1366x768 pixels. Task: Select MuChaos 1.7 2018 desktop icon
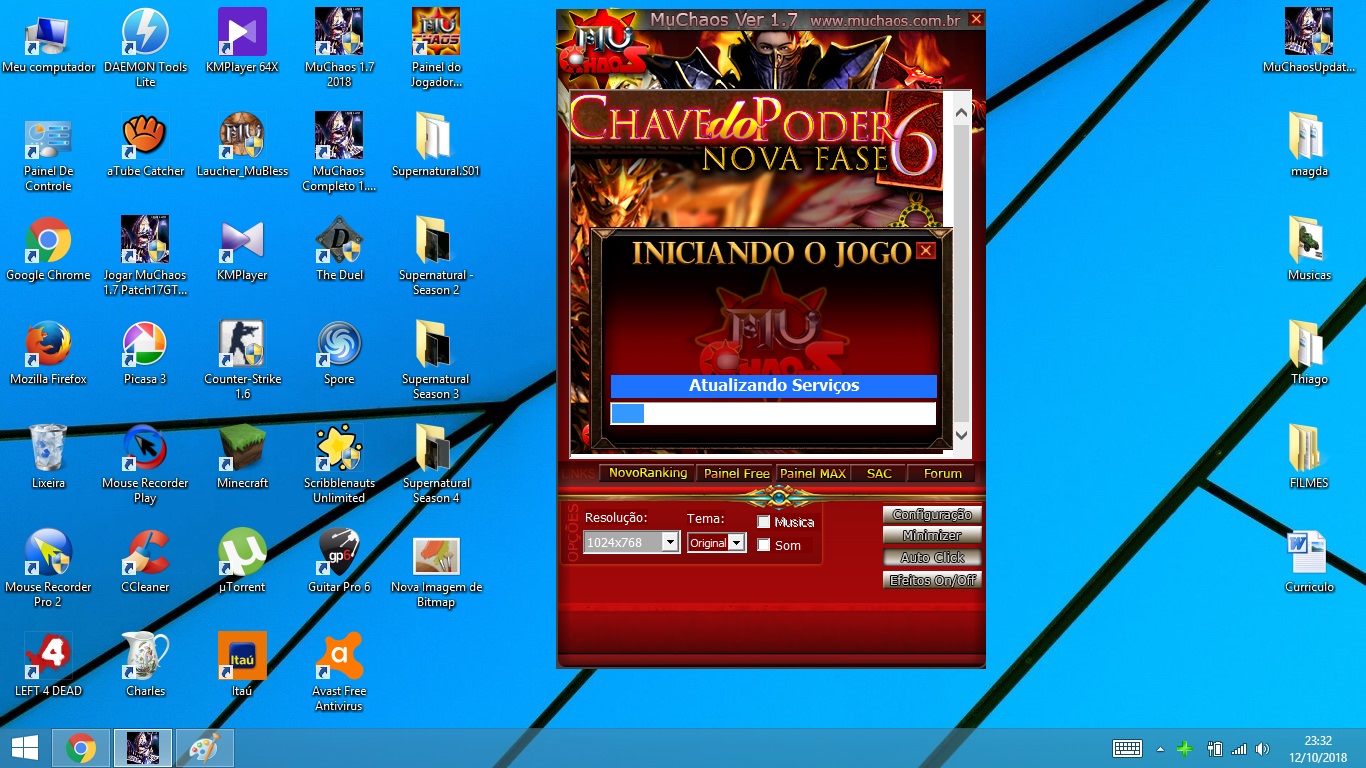click(x=339, y=48)
